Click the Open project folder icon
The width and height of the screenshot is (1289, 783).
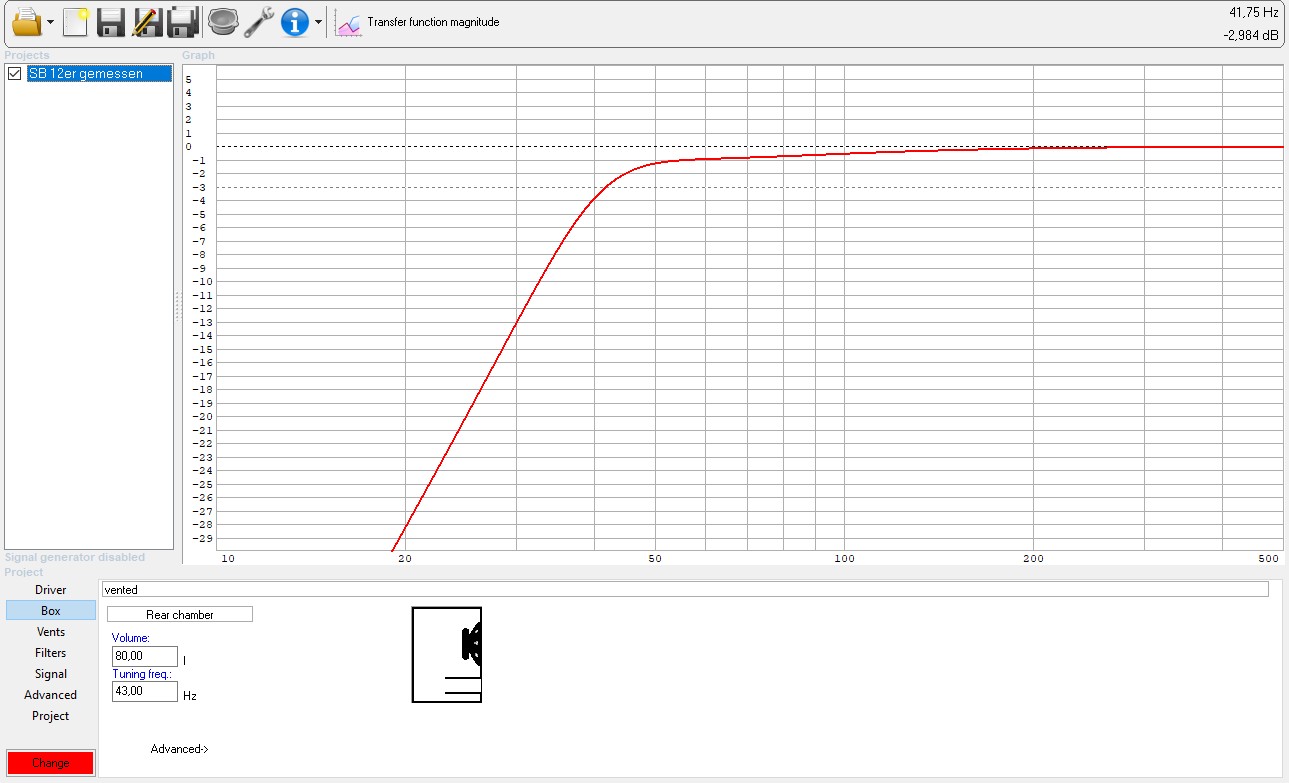click(x=26, y=21)
